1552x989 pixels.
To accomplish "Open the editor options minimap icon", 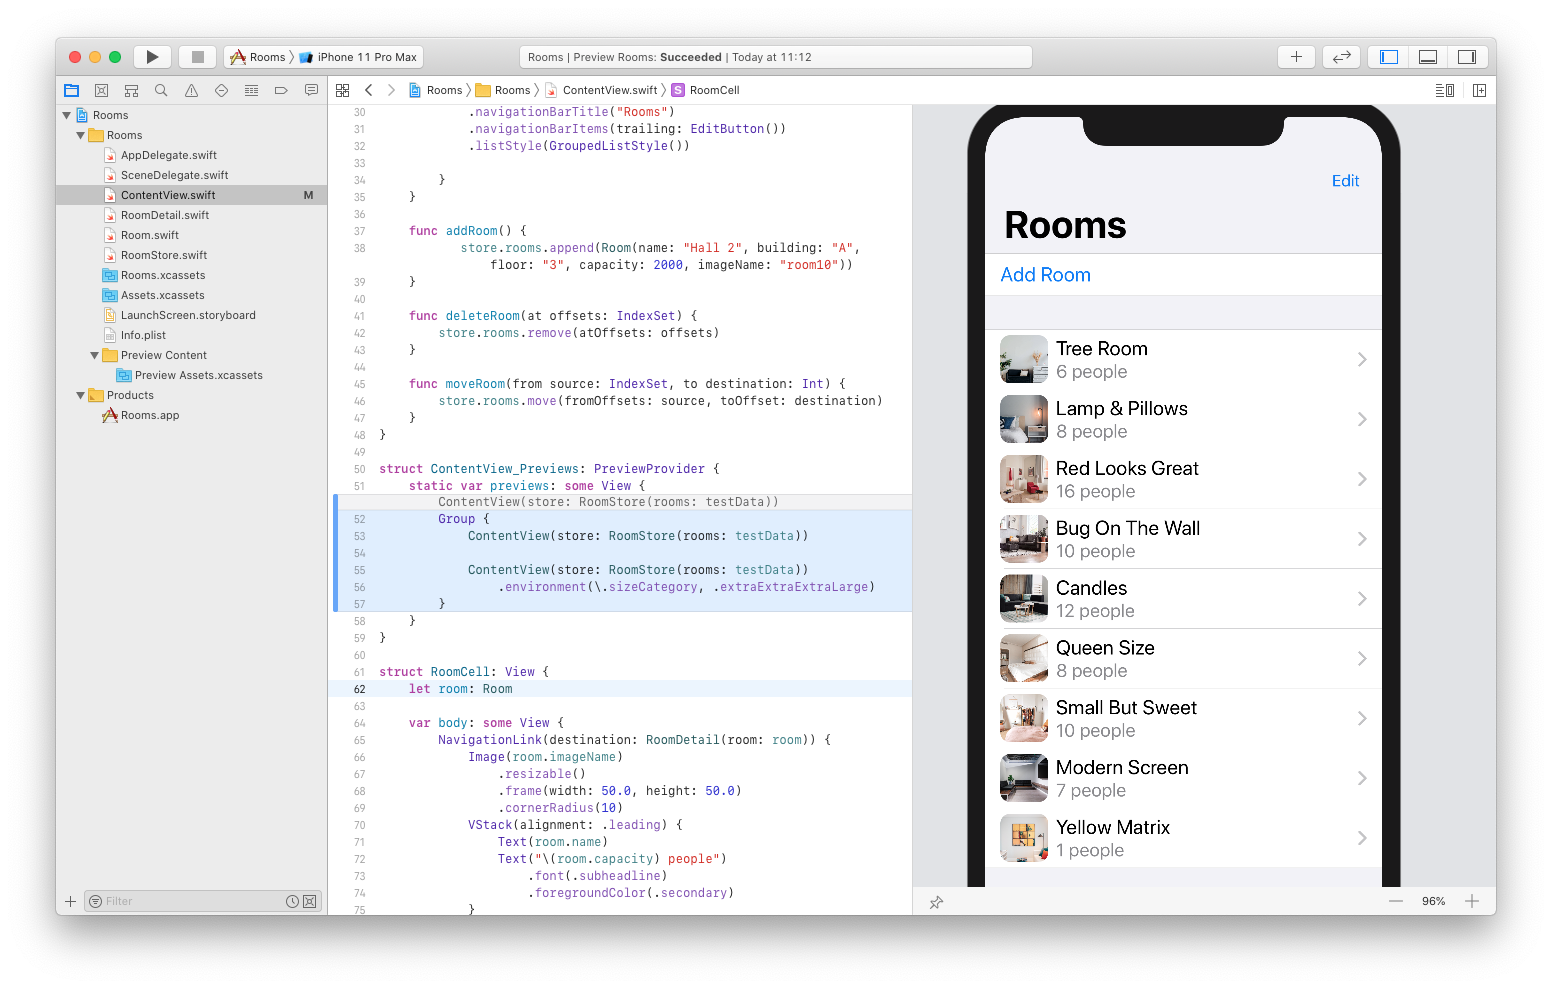I will (1444, 90).
